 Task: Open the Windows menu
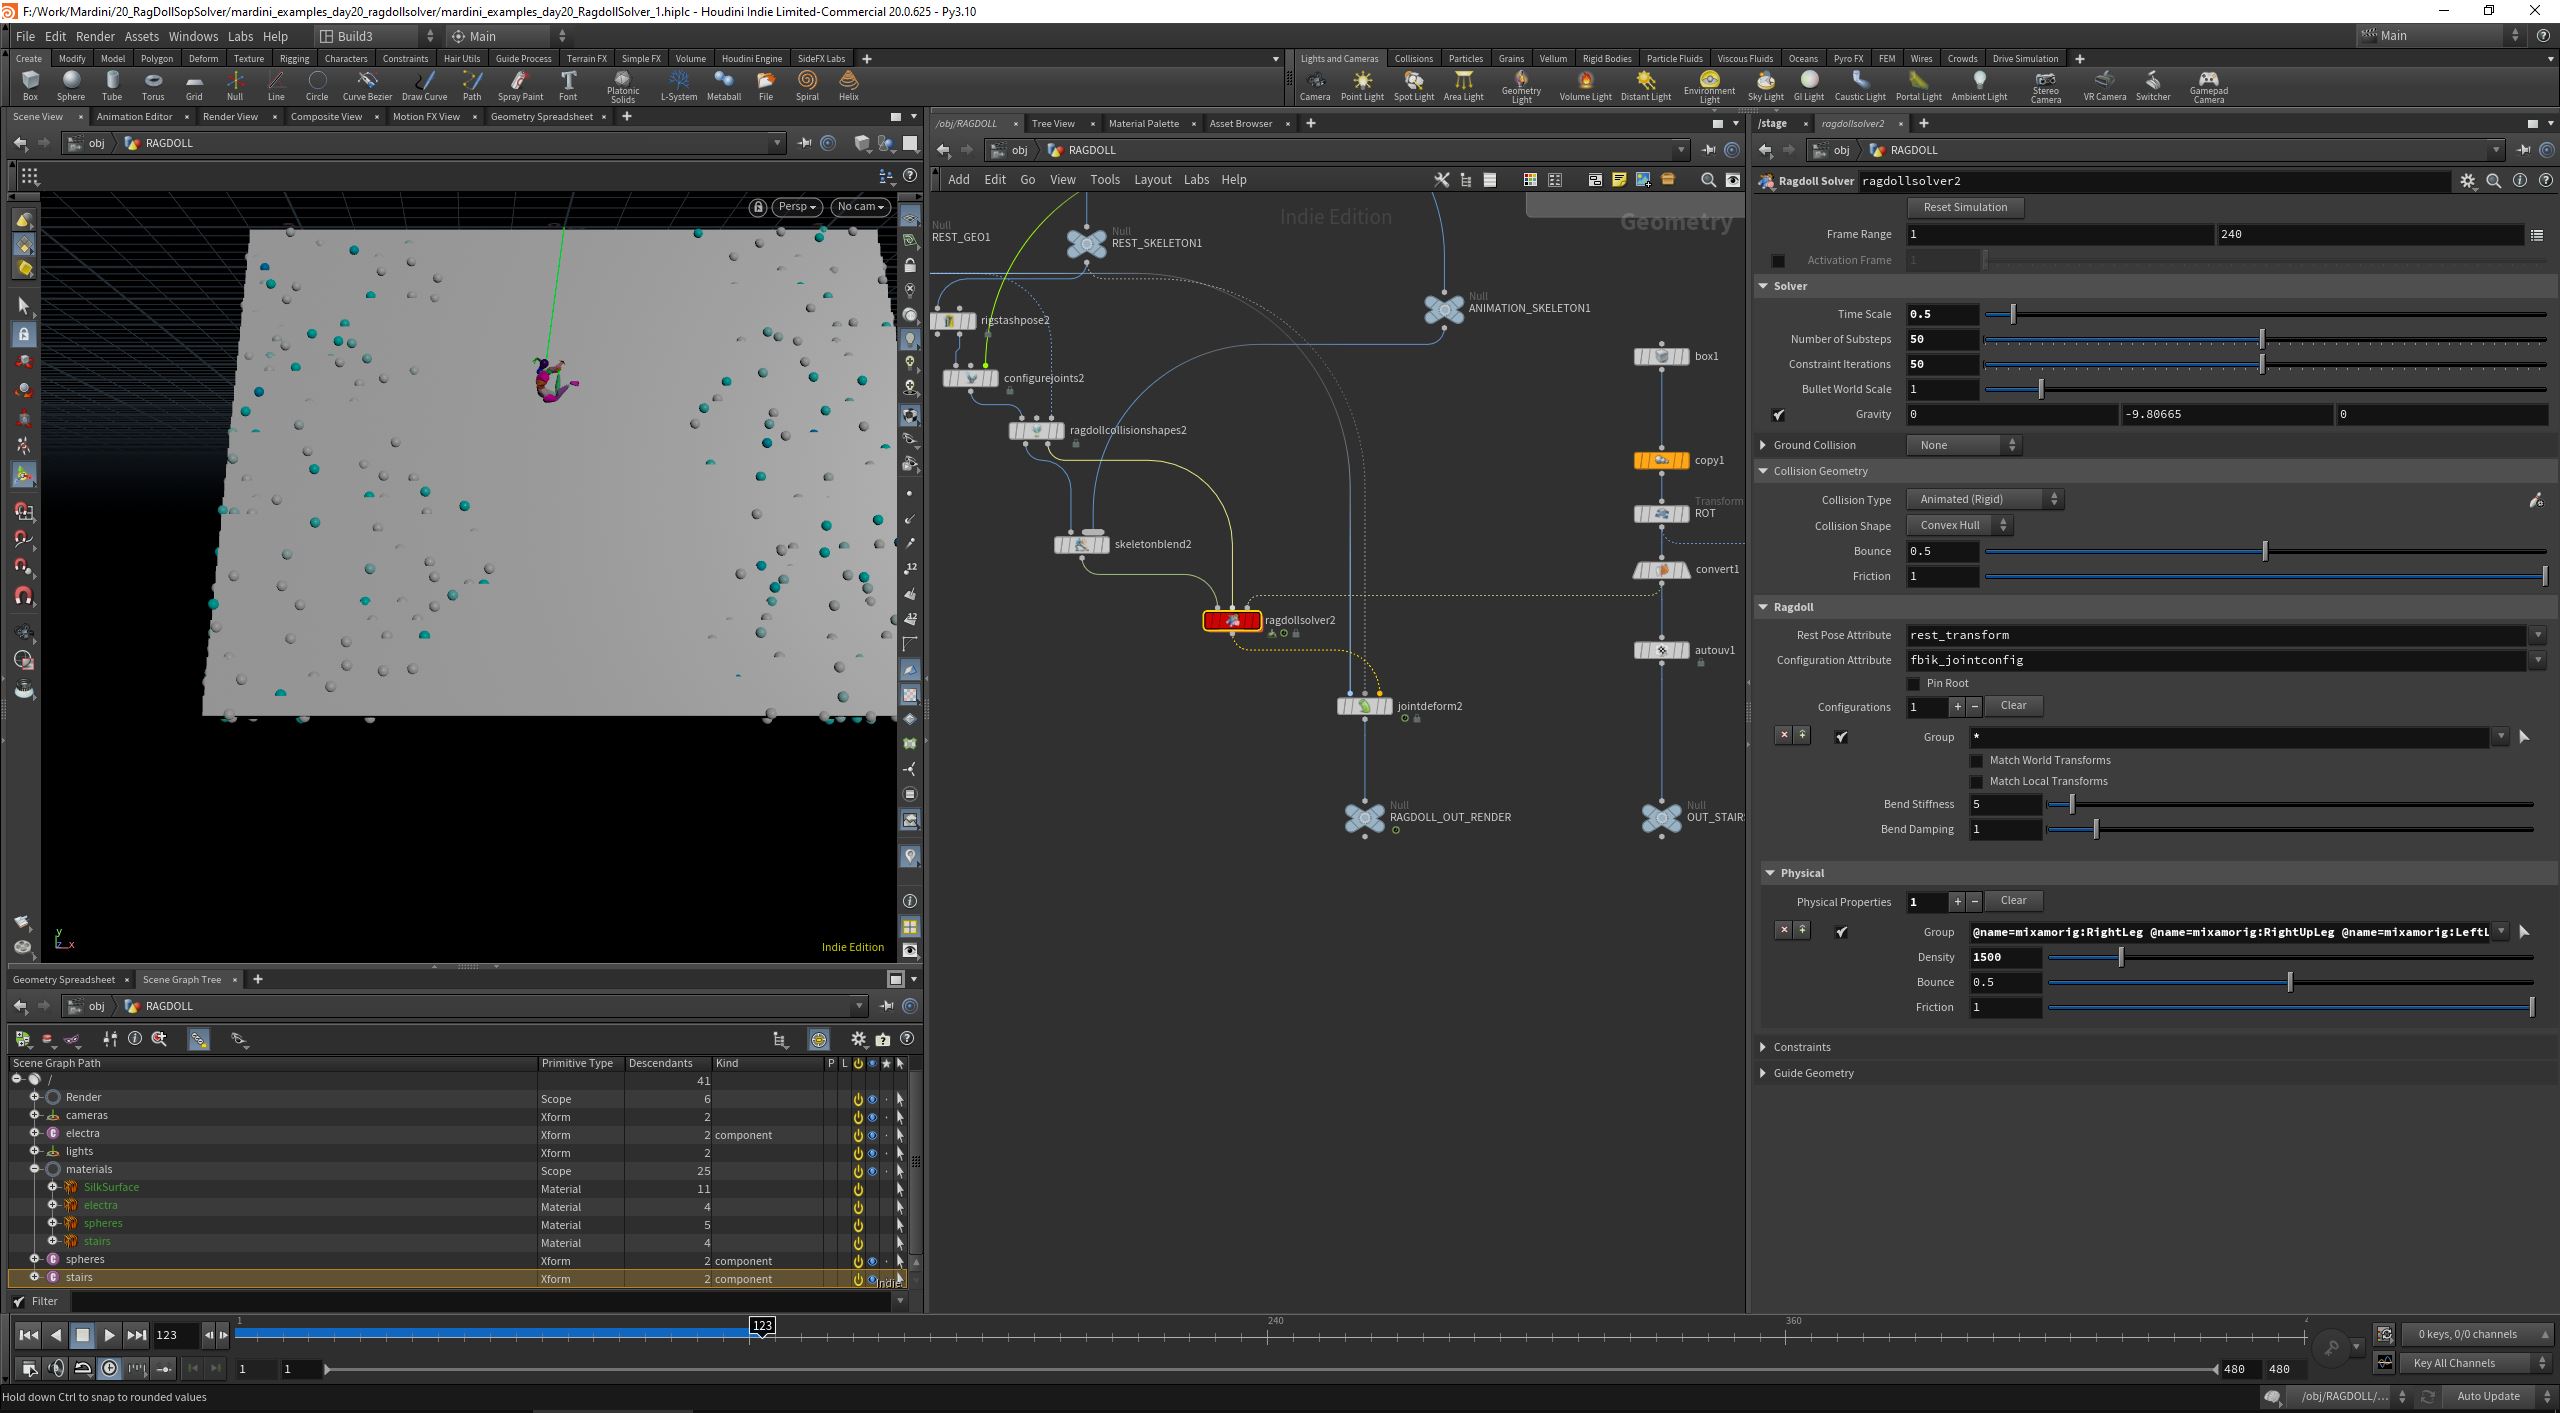[193, 36]
